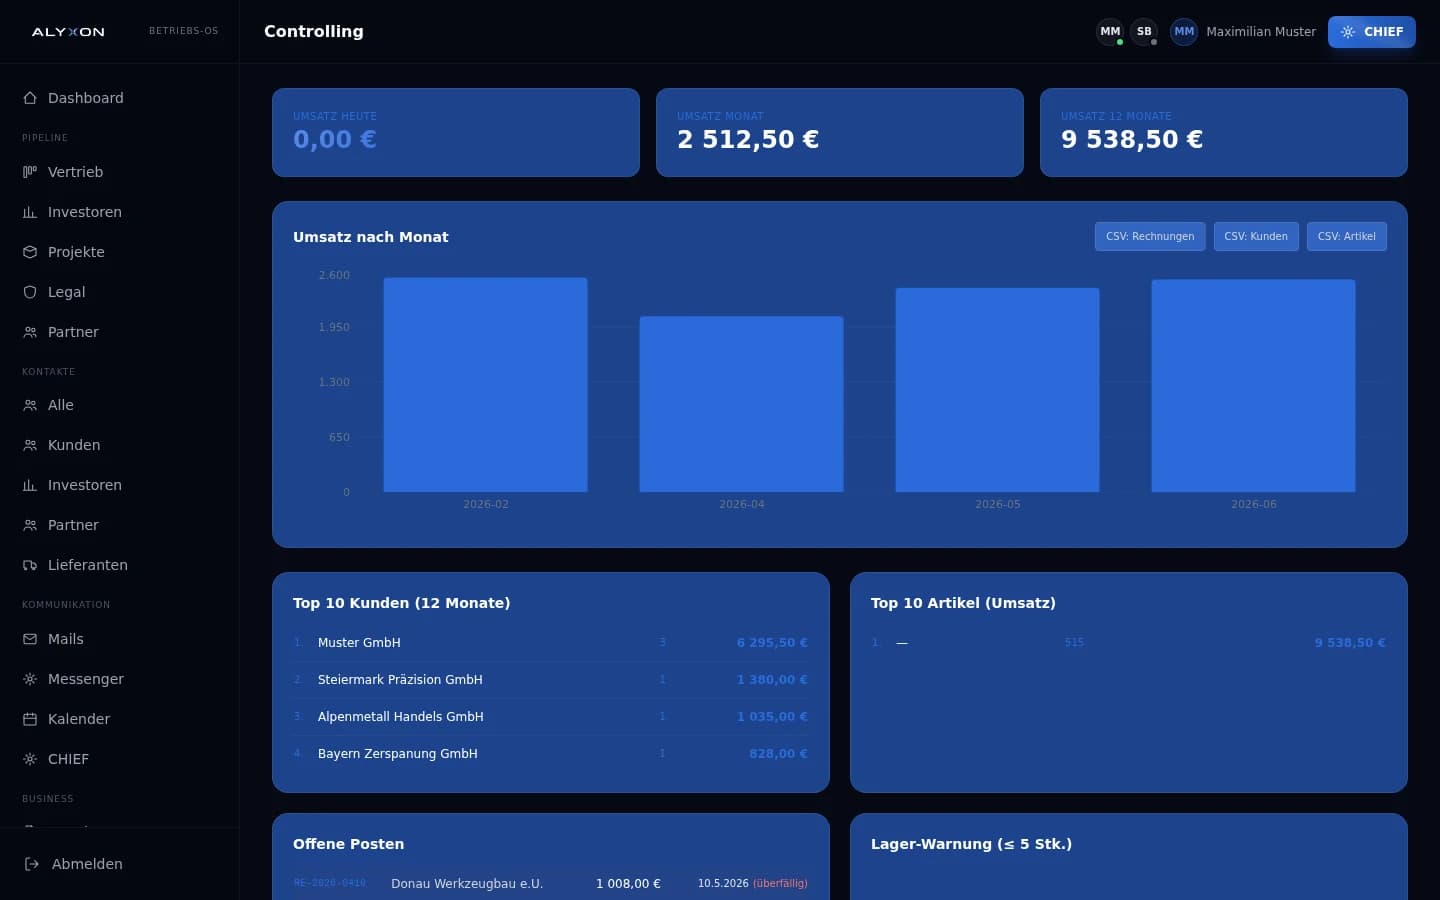
Task: Click the Kalender calendar icon
Action: [30, 719]
